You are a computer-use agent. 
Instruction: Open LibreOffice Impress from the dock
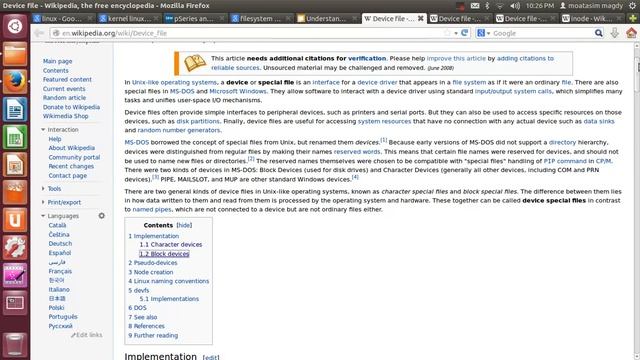[15, 164]
